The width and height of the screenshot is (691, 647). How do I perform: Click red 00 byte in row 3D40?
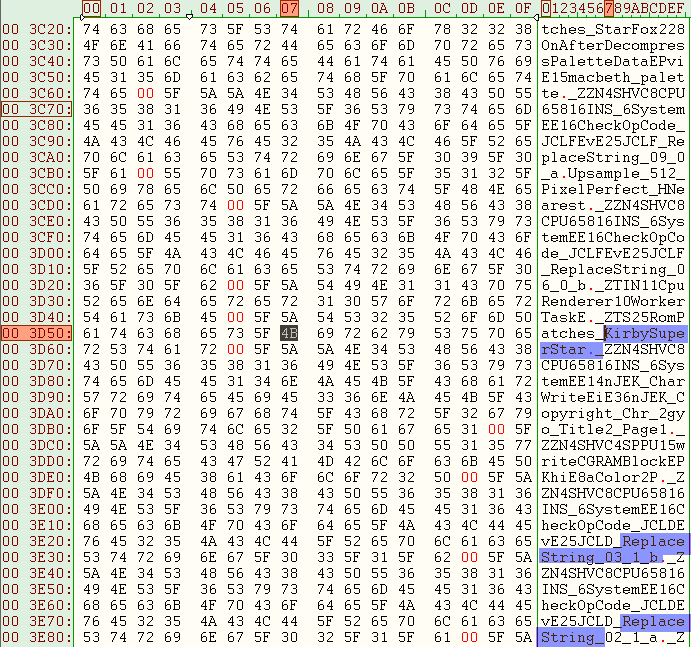[x=235, y=317]
